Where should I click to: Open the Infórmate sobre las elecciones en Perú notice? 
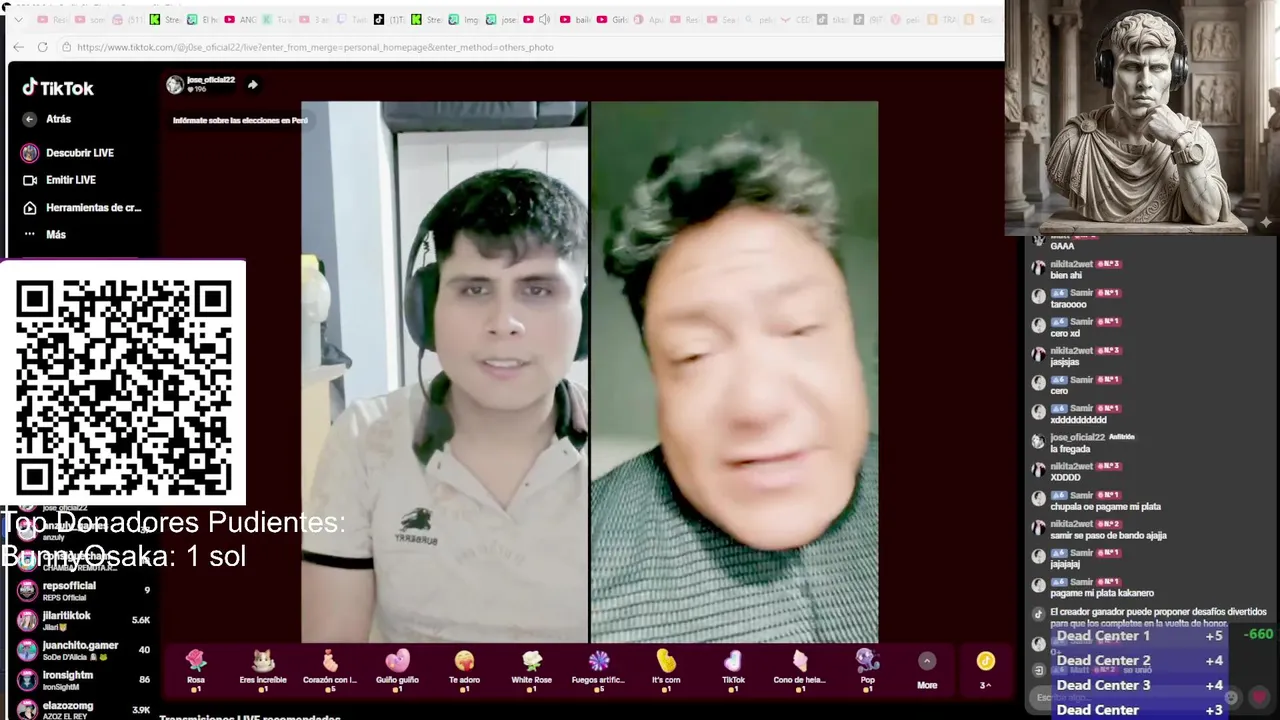point(240,121)
